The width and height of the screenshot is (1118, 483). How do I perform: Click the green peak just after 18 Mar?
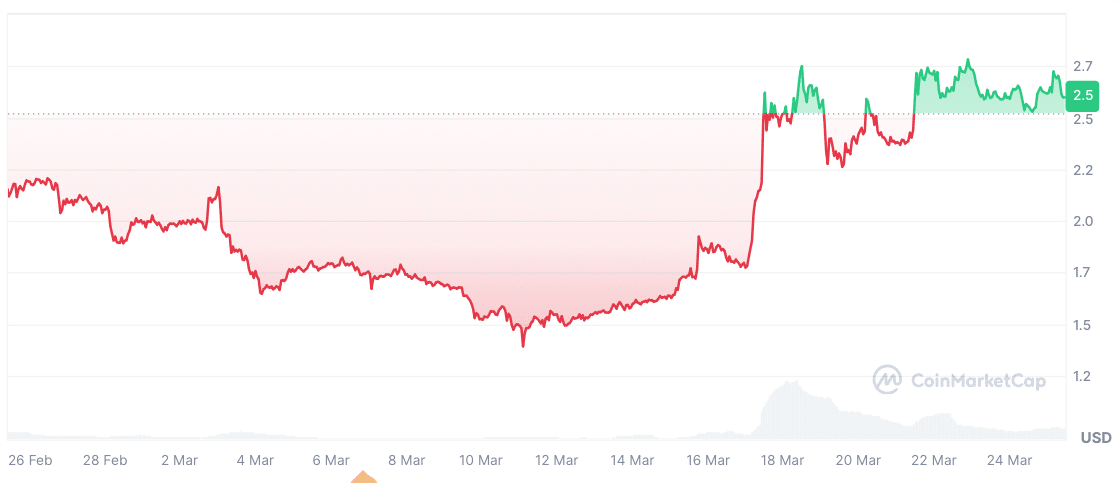pos(802,68)
